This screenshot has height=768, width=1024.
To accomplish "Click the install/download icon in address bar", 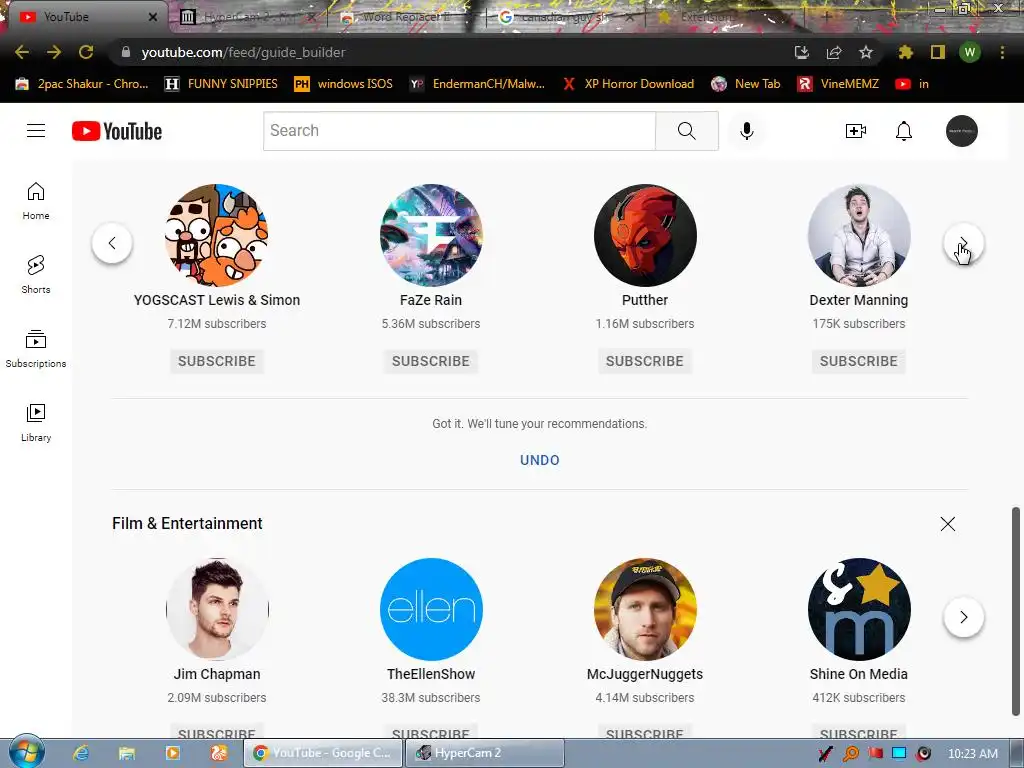I will pyautogui.click(x=802, y=52).
